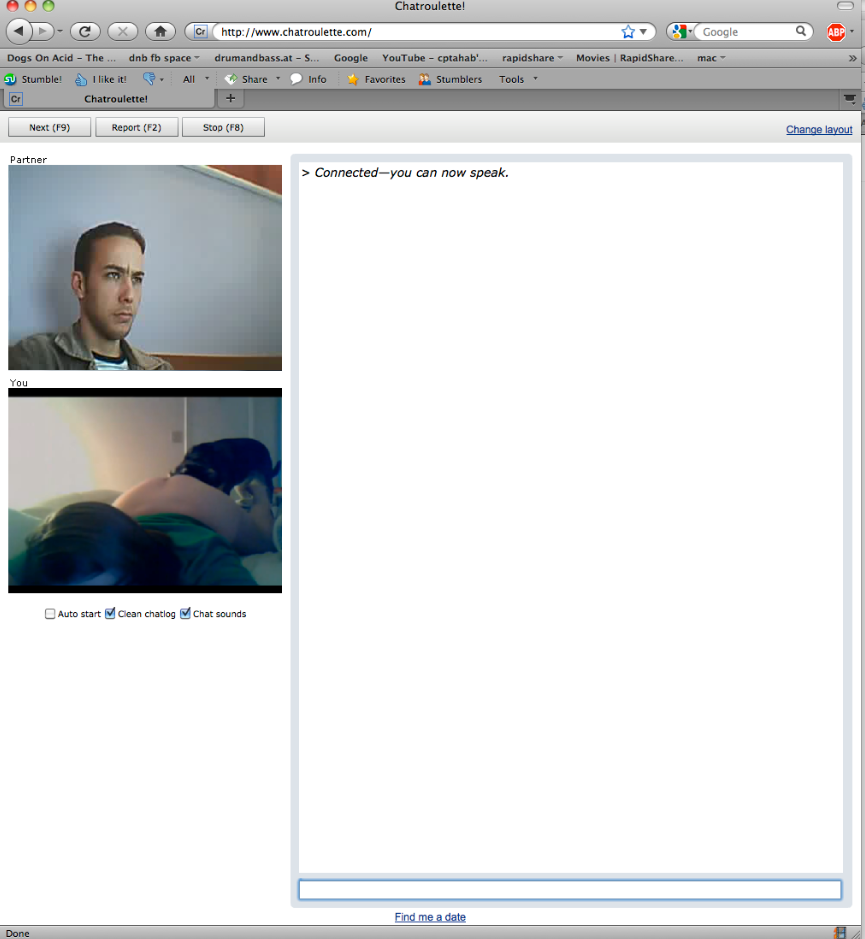
Task: Open the StumbleUpon Tools menu
Action: pos(518,79)
